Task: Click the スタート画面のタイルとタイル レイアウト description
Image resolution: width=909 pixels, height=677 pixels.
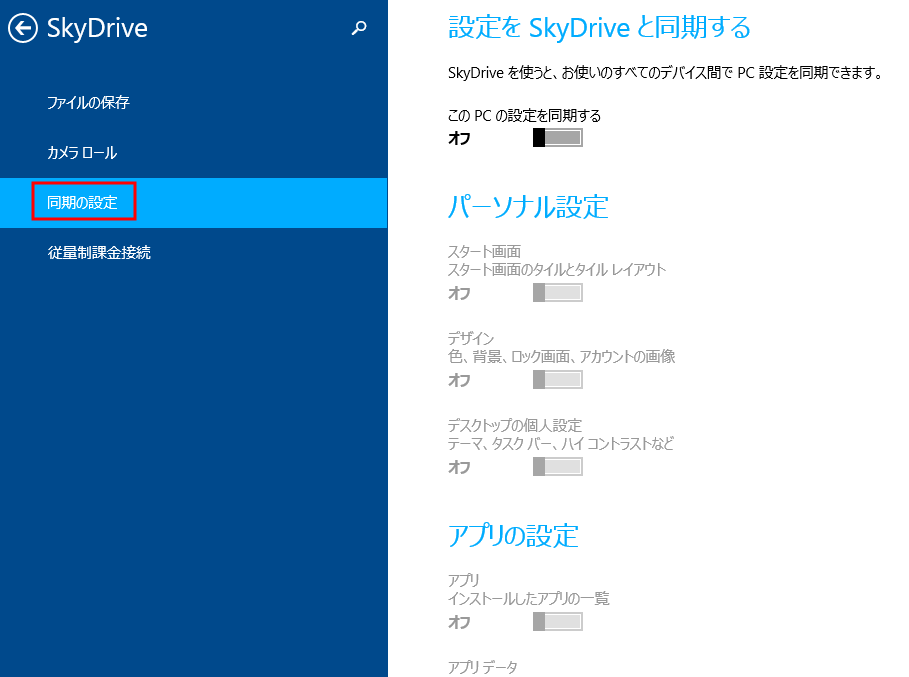Action: (557, 270)
